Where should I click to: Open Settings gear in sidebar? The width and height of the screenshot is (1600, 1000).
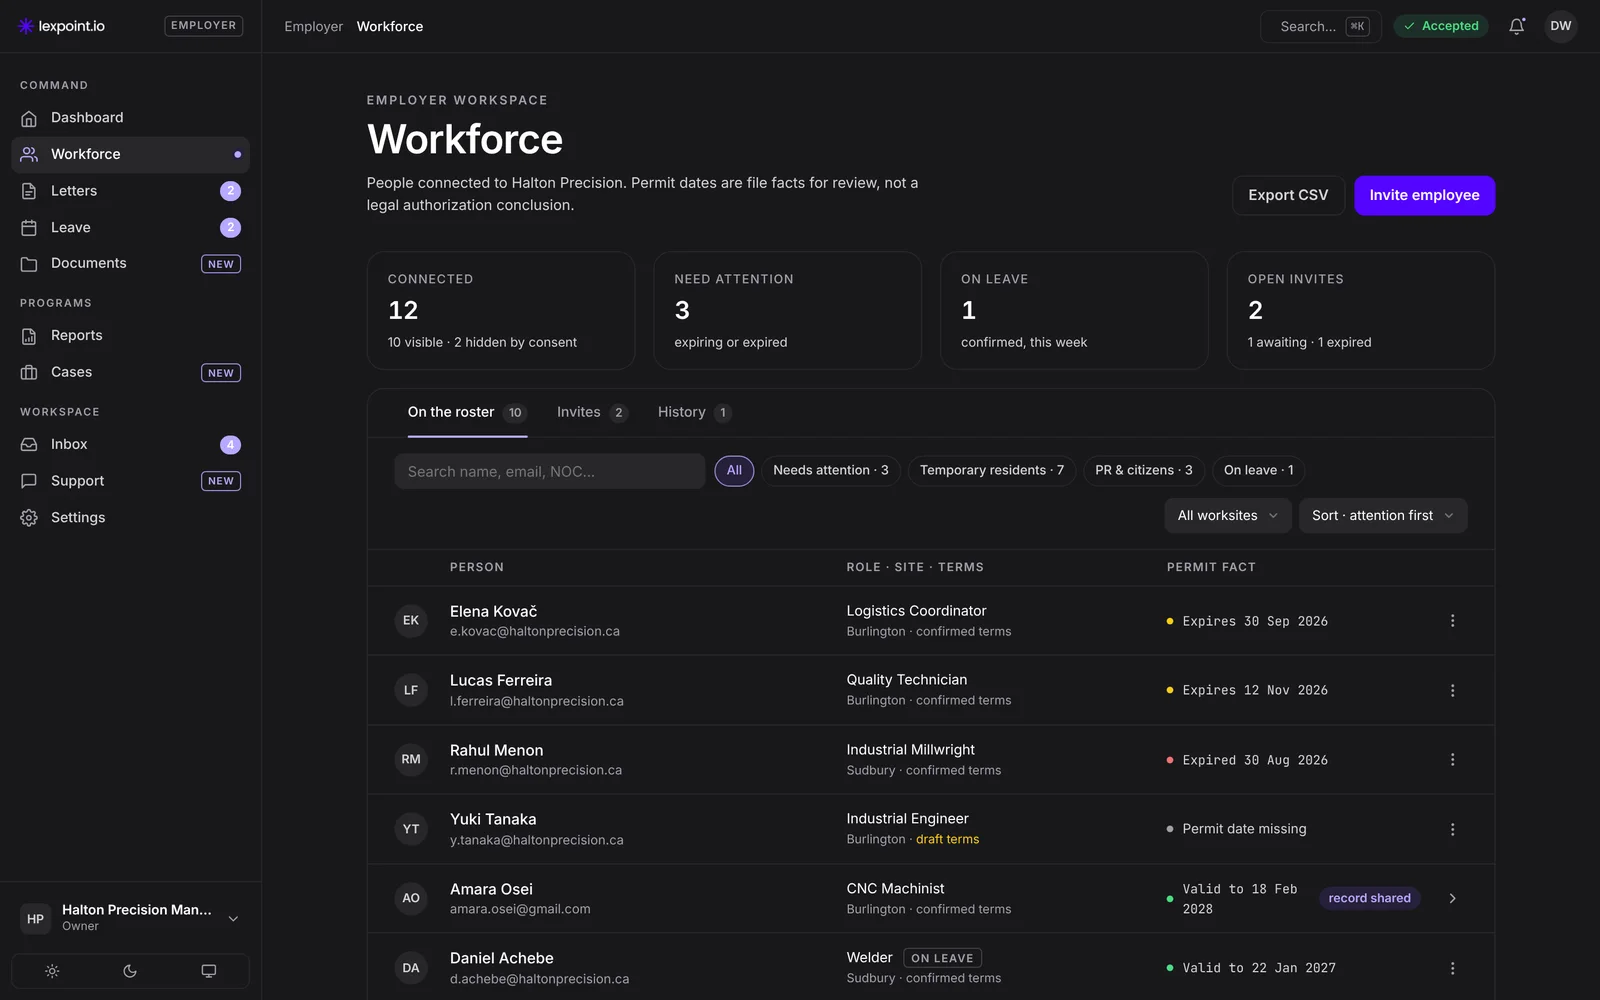[x=130, y=518]
